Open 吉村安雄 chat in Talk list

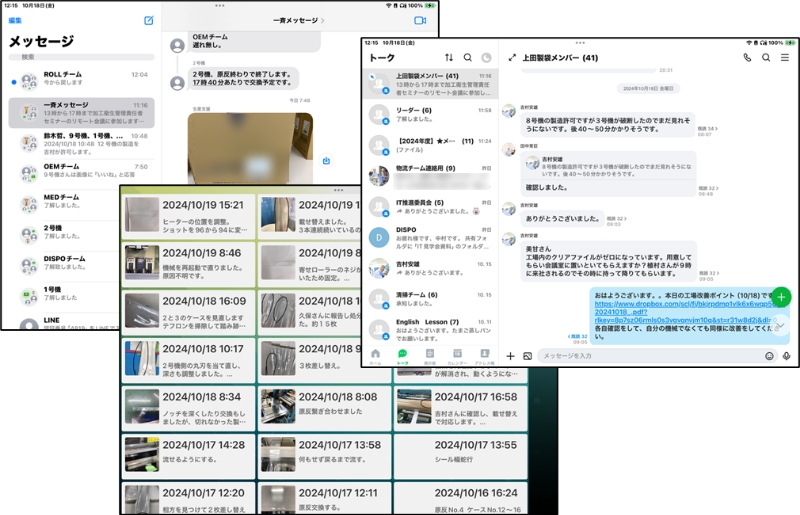(x=430, y=268)
